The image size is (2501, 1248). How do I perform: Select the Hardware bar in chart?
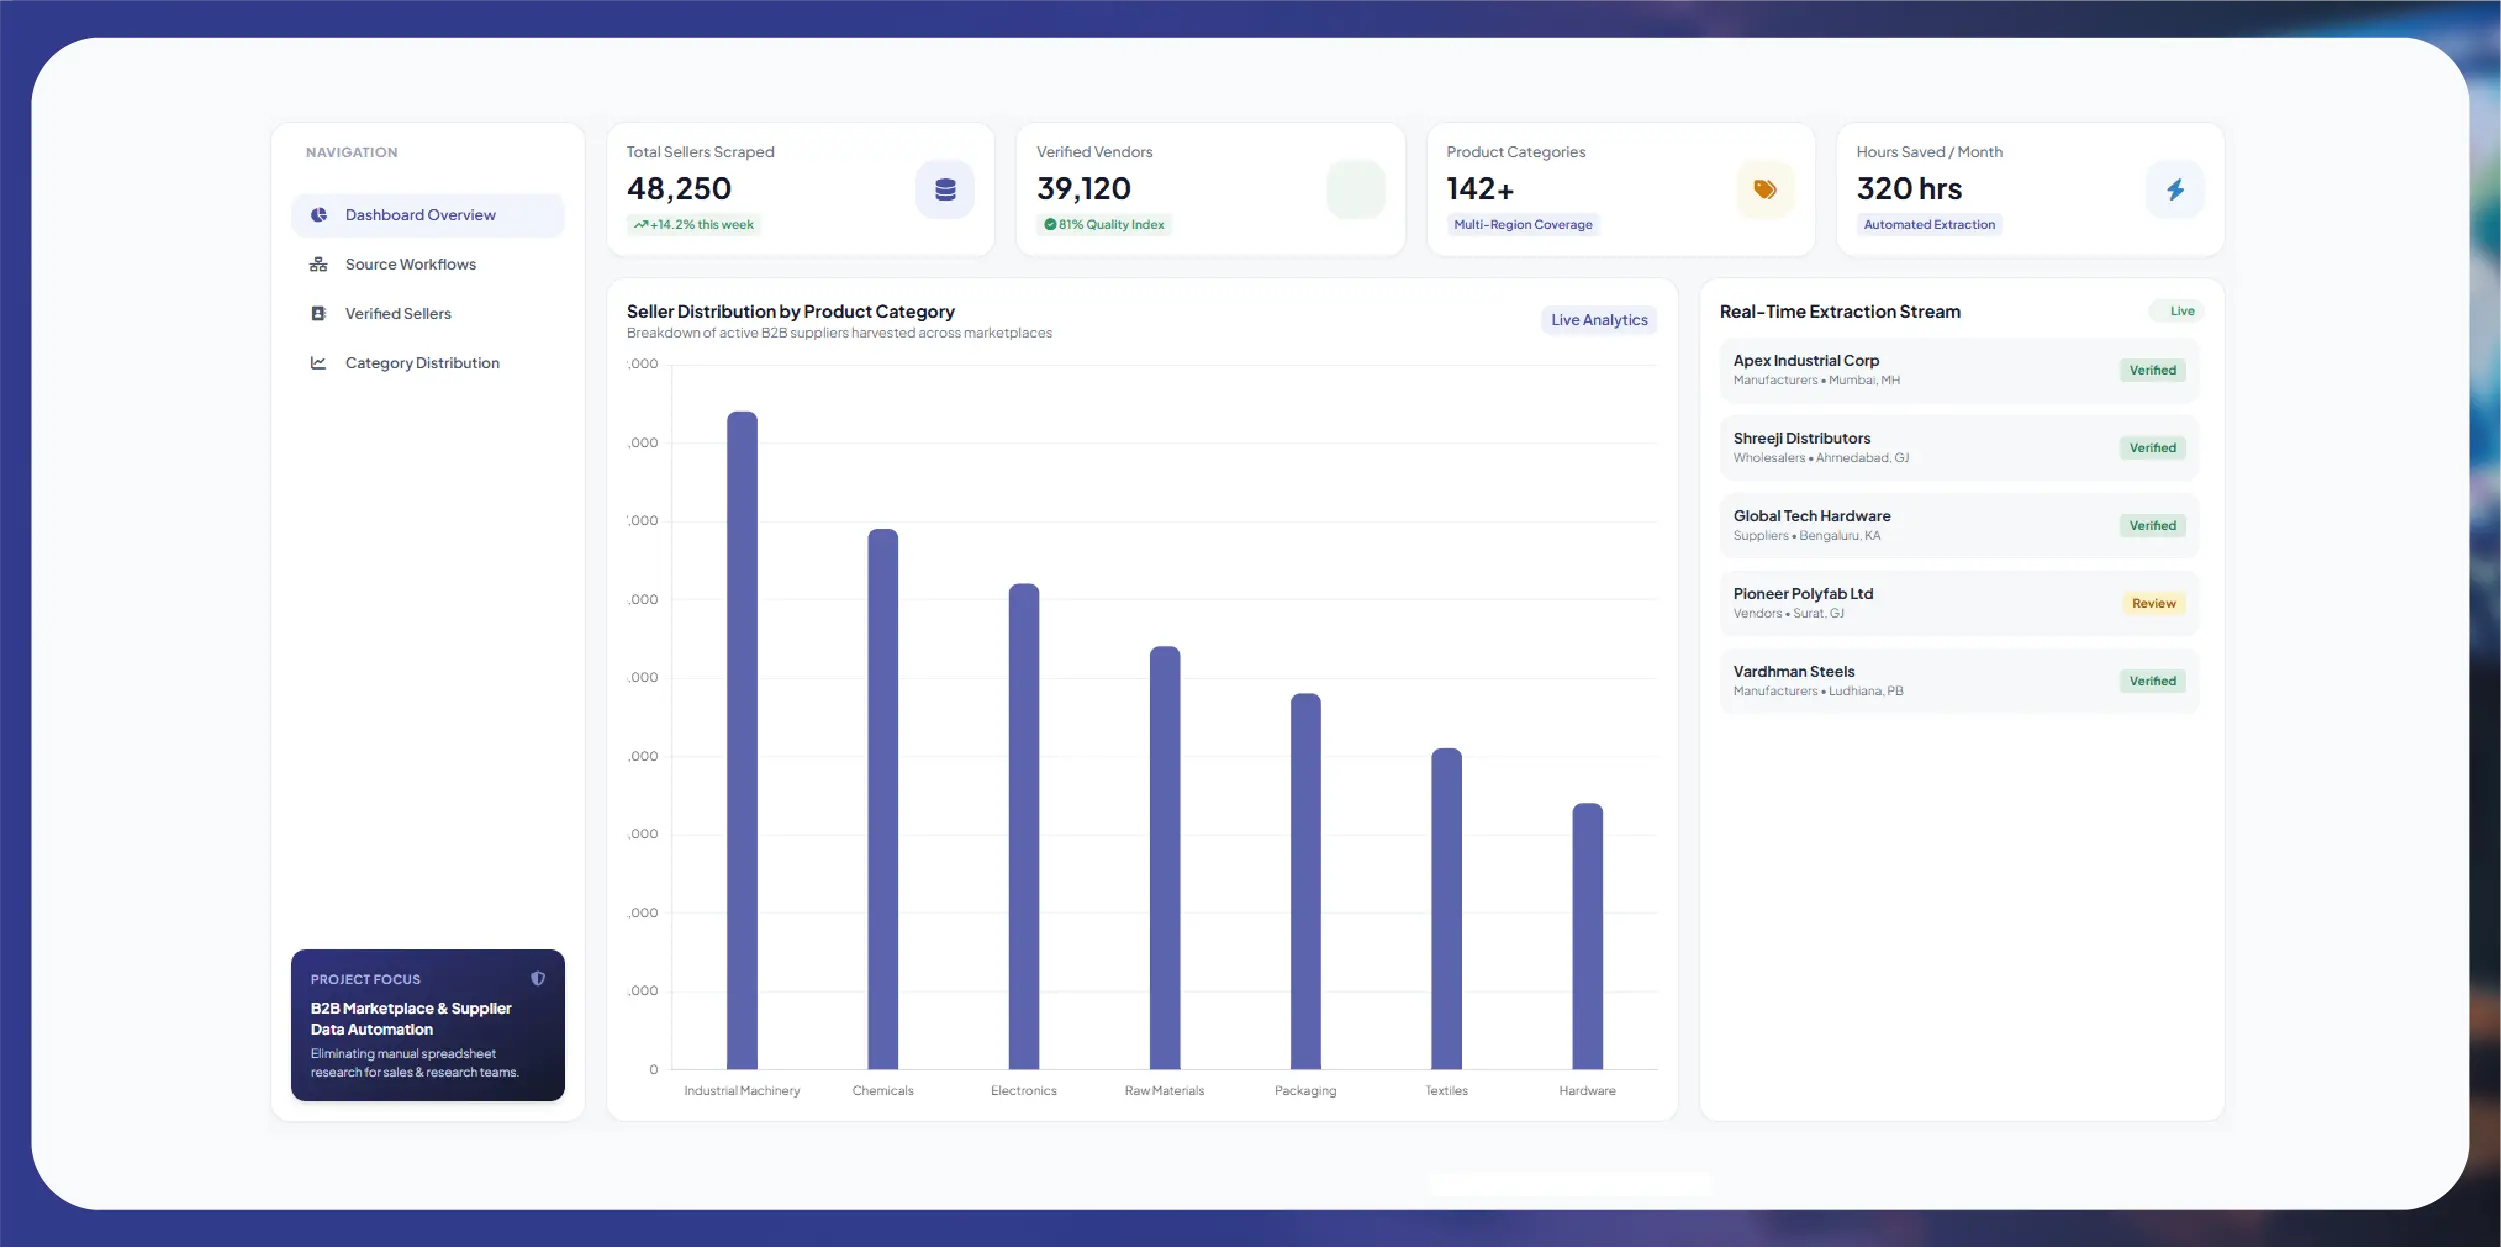(1587, 936)
